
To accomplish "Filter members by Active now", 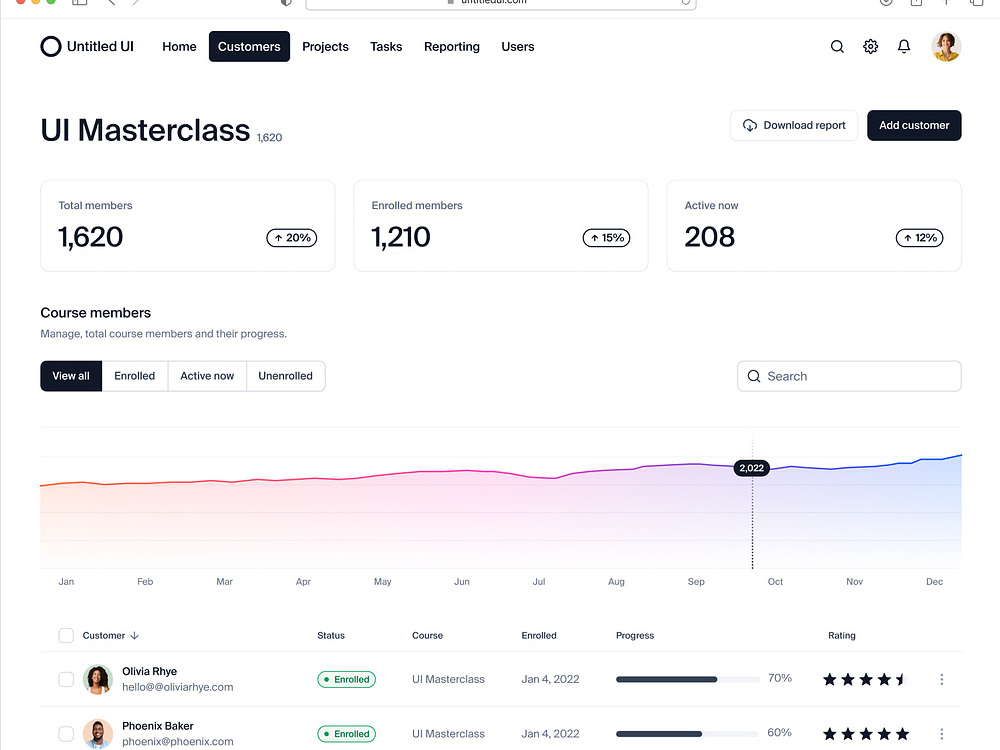I will (x=207, y=376).
